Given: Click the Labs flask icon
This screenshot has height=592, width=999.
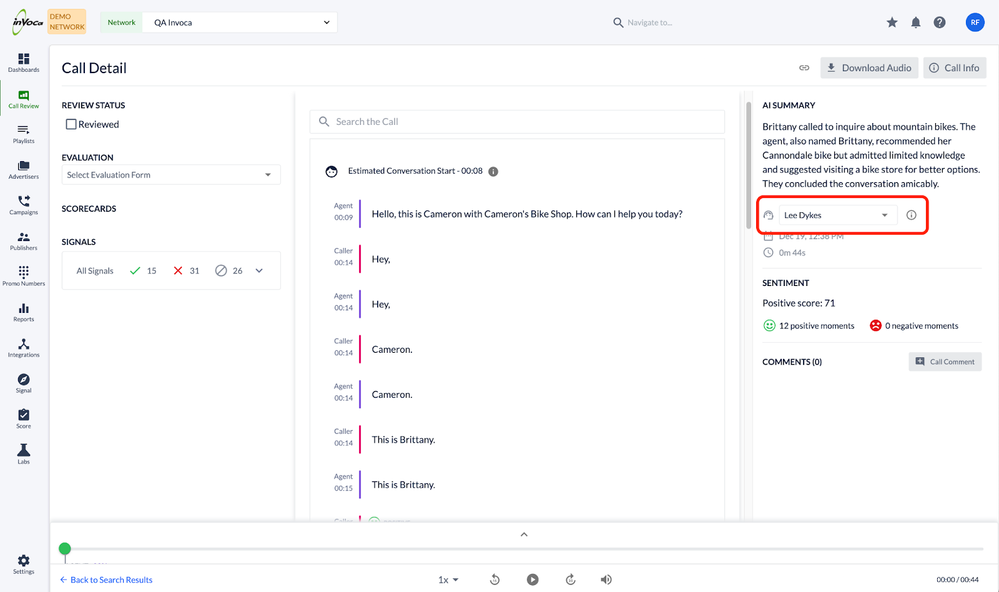Looking at the screenshot, I should [x=24, y=453].
